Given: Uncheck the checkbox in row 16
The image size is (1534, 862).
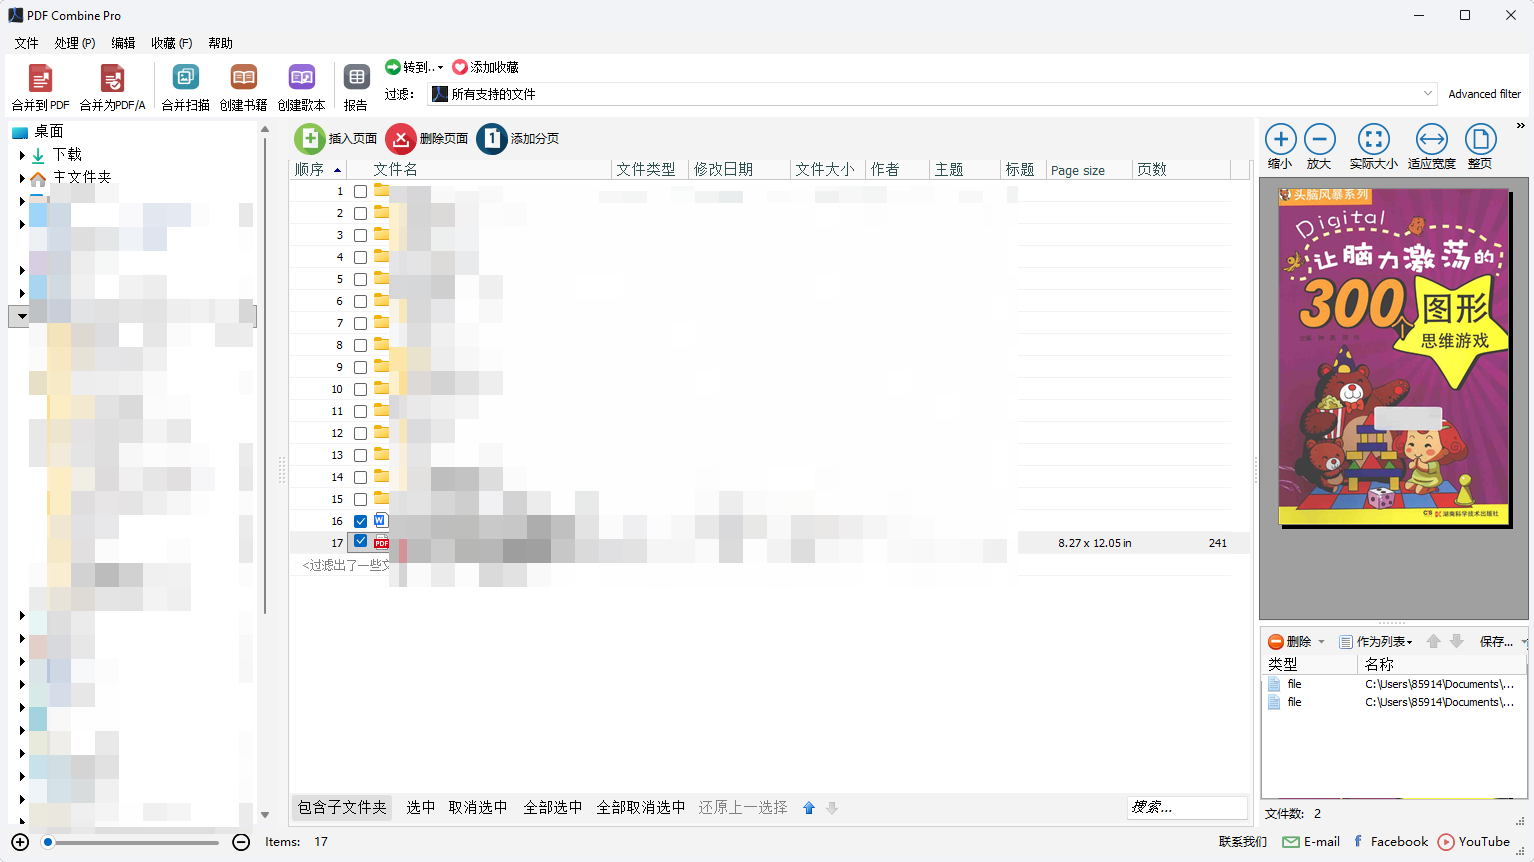Looking at the screenshot, I should [360, 521].
